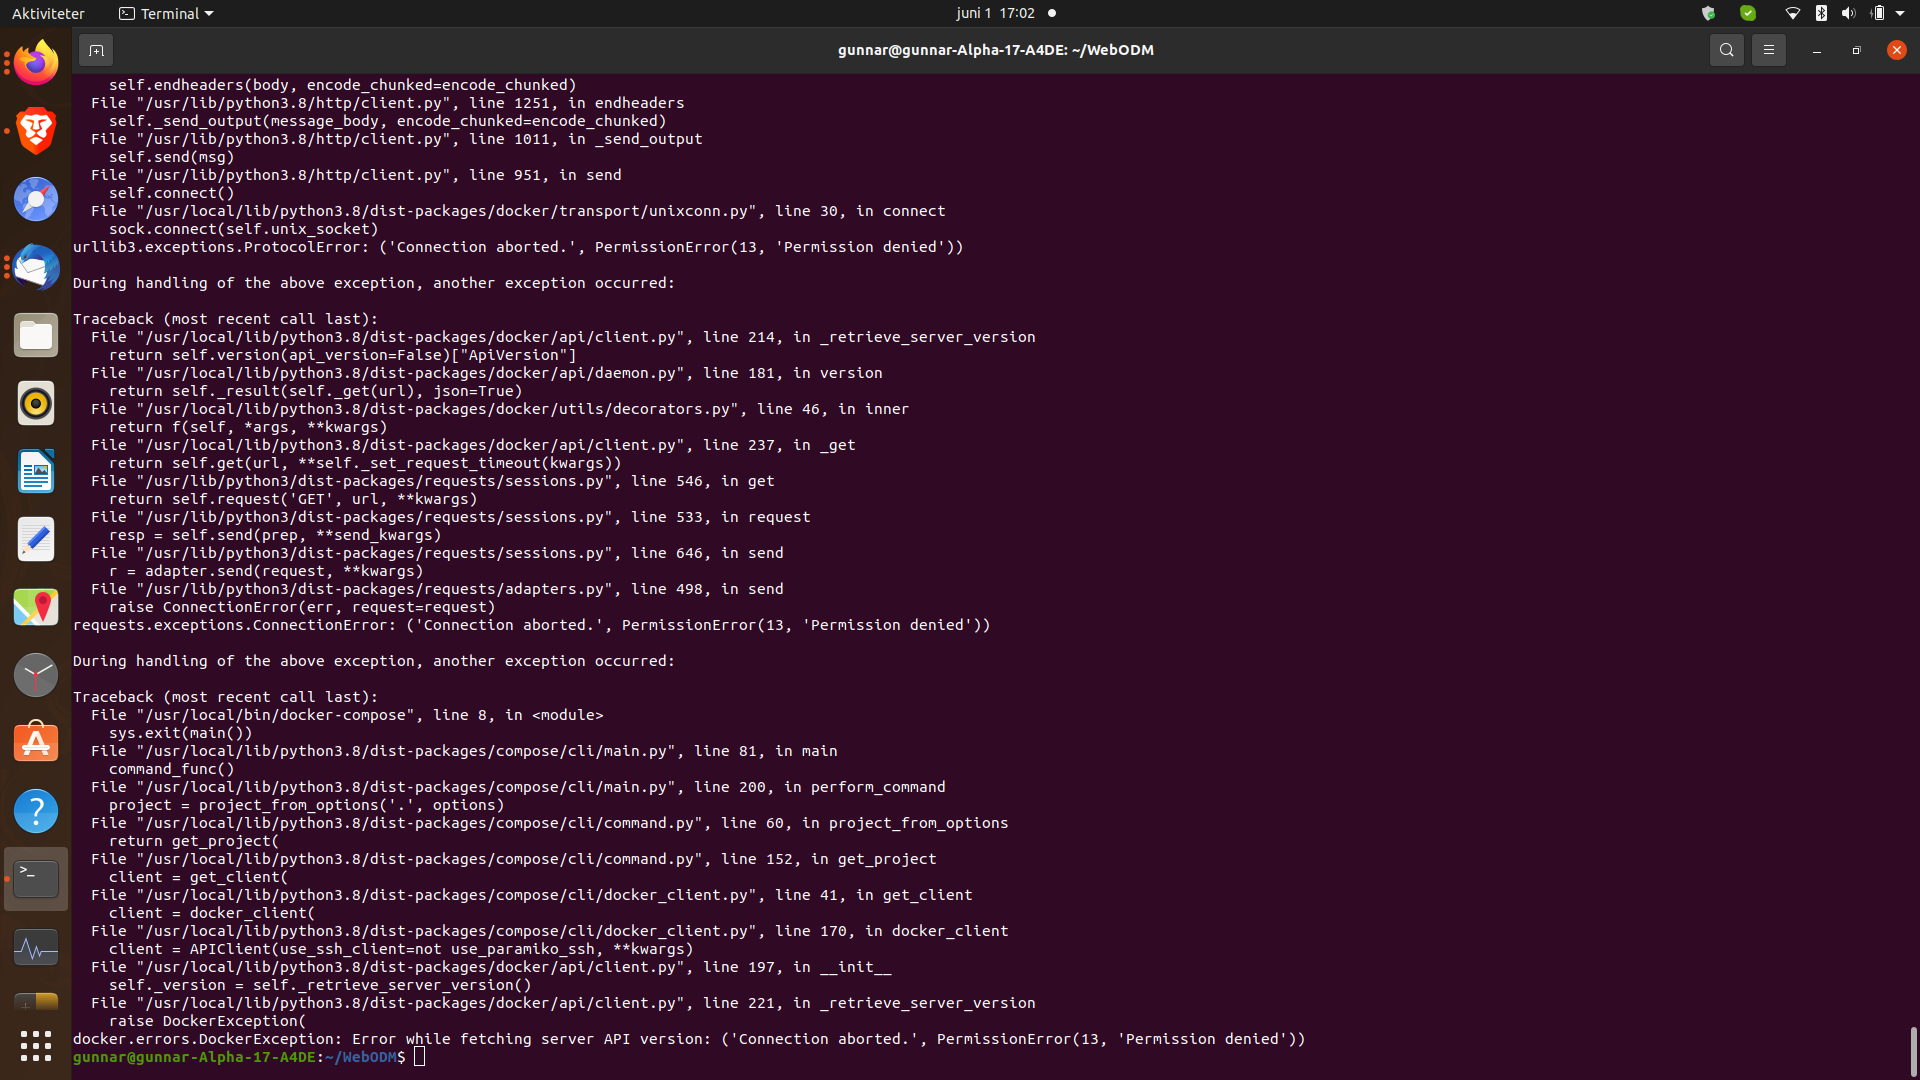This screenshot has width=1920, height=1080.
Task: Toggle Bluetooth from the top bar
Action: click(x=1820, y=13)
